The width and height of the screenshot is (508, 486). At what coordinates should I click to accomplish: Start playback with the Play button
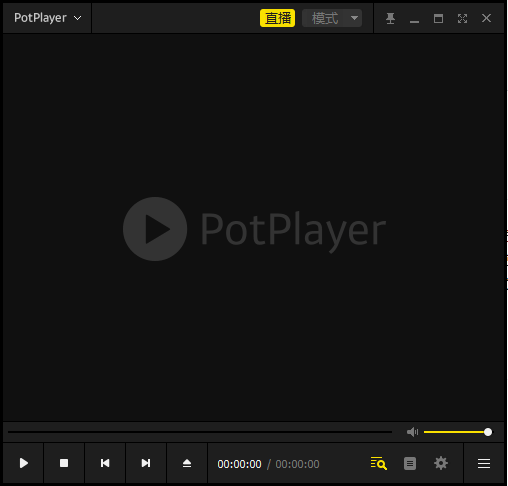[x=23, y=463]
